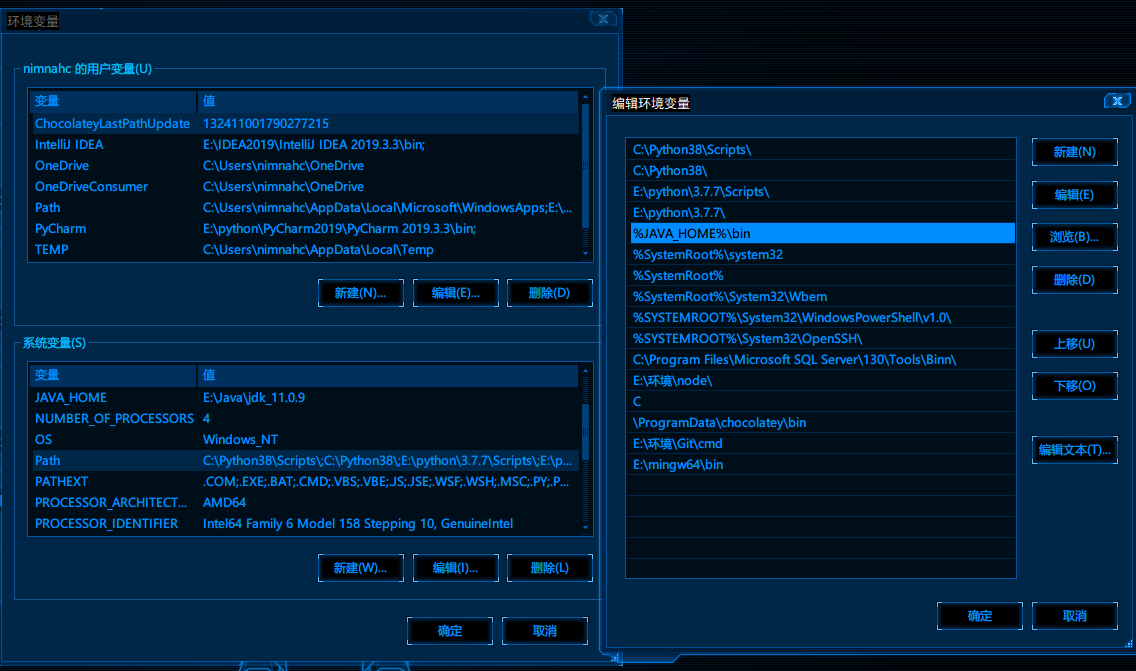Confirm the 环境变量 window with 确定
Viewport: 1136px width, 671px height.
450,631
